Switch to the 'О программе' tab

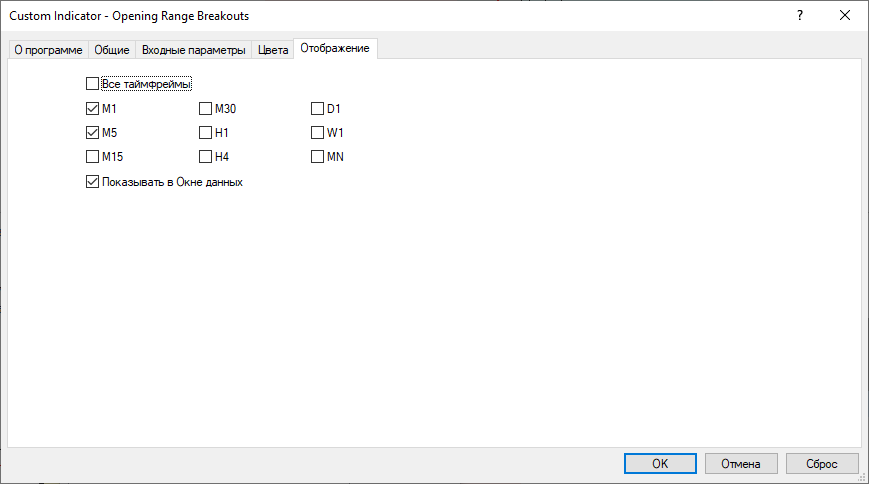click(48, 50)
